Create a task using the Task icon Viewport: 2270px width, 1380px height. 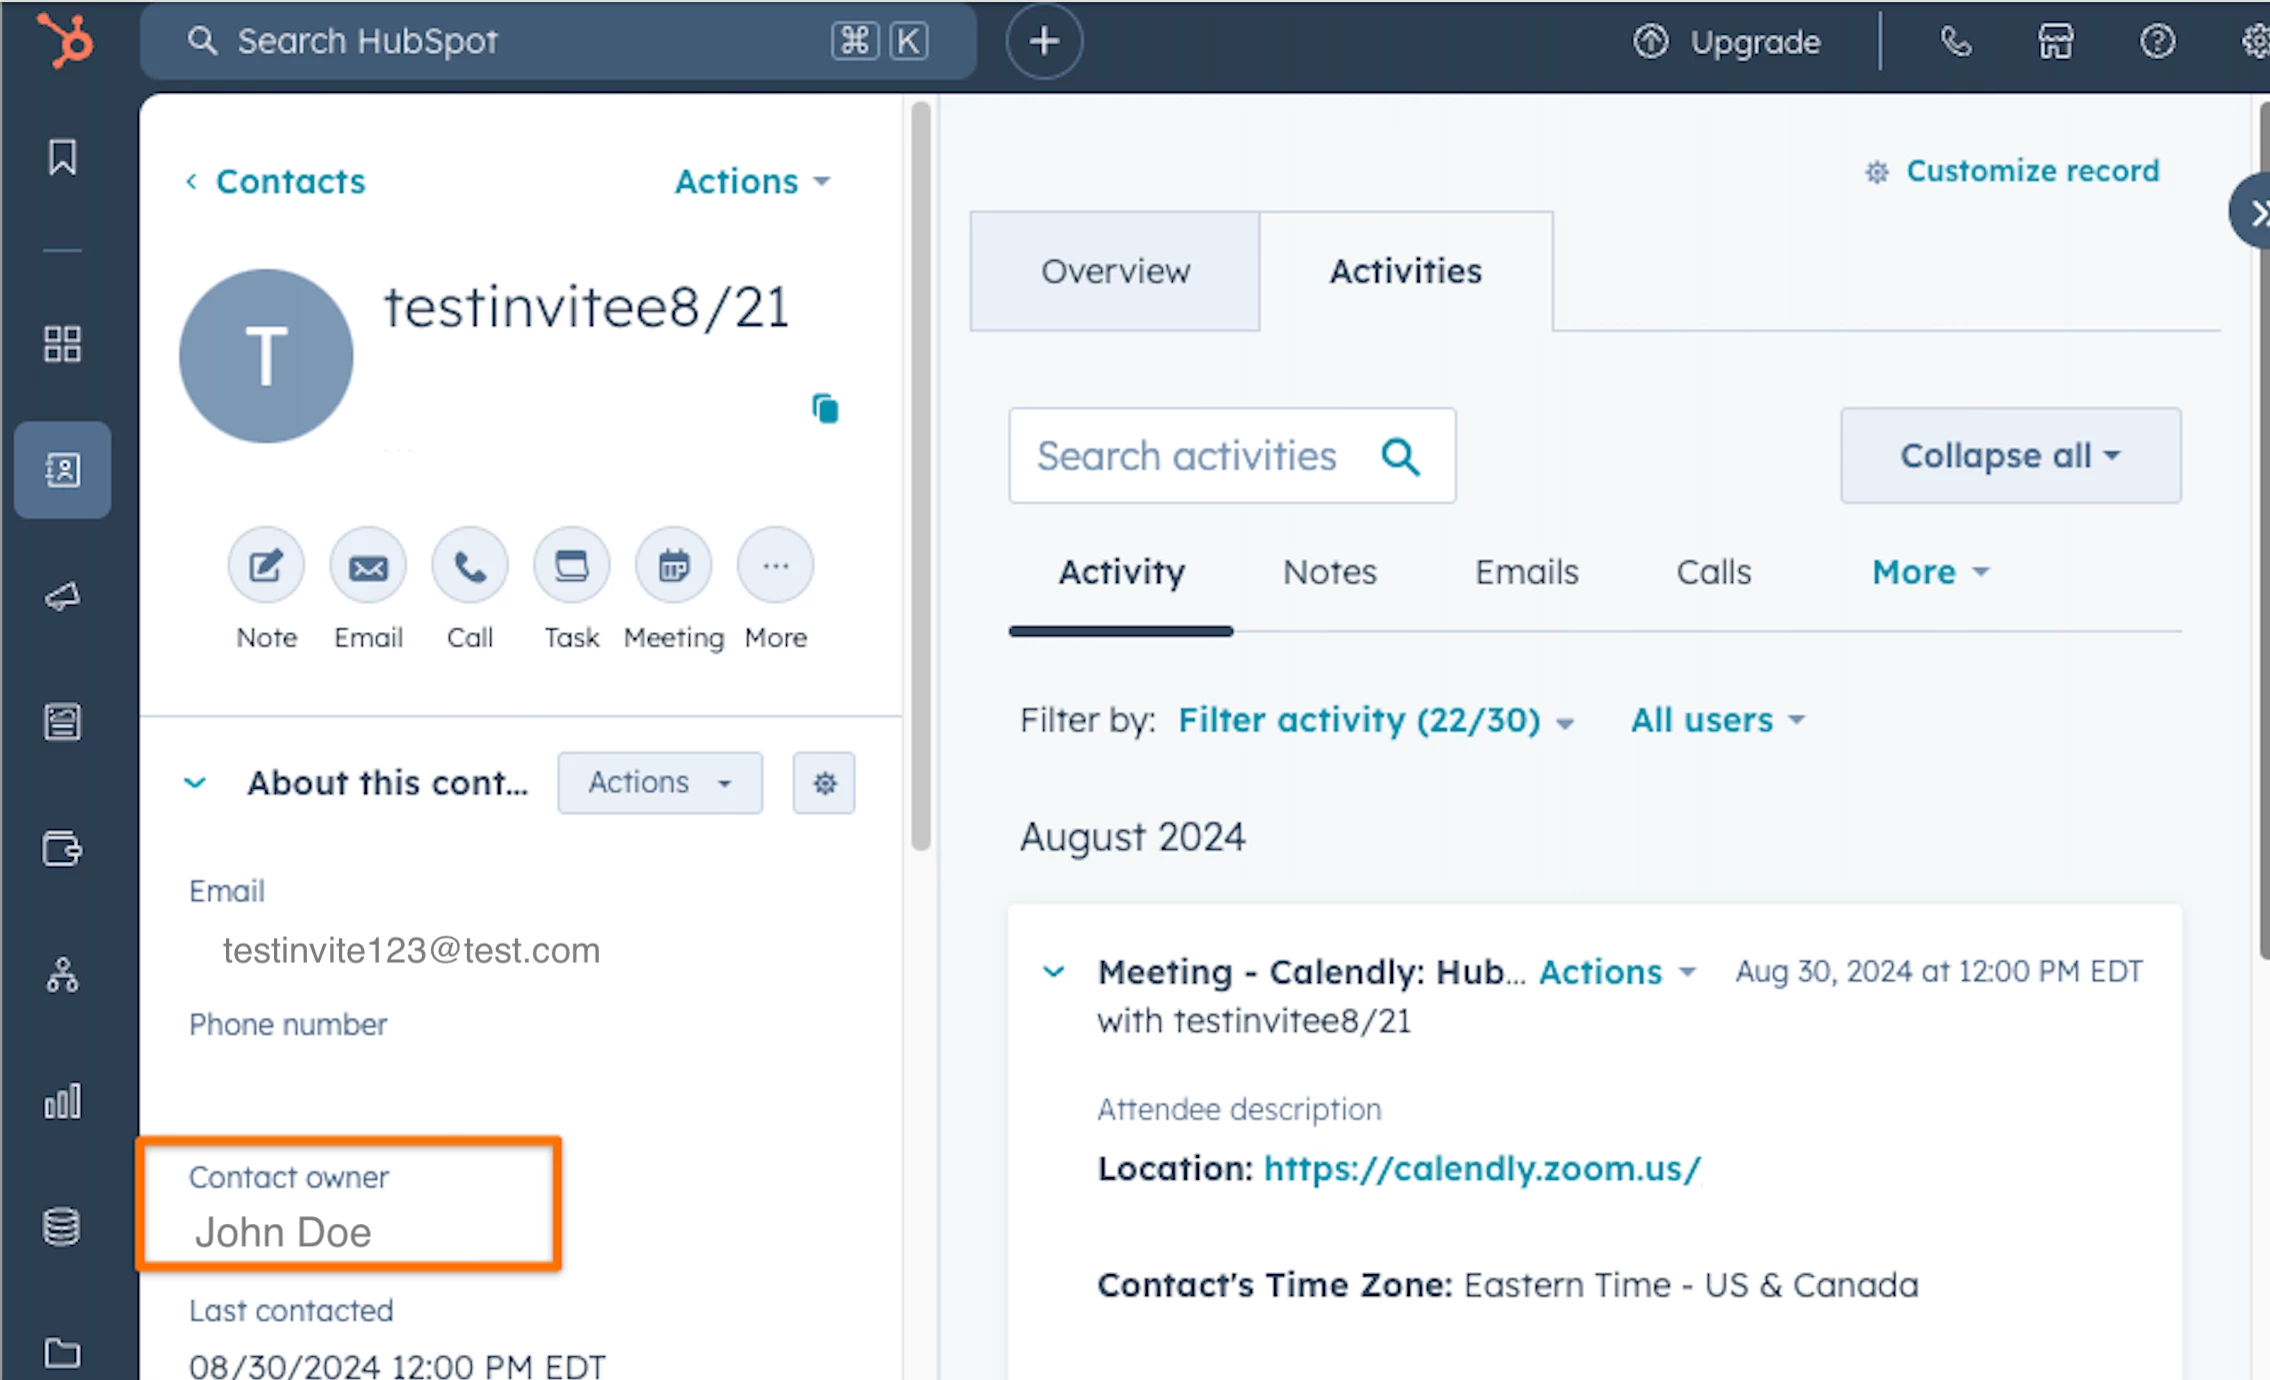coord(572,566)
